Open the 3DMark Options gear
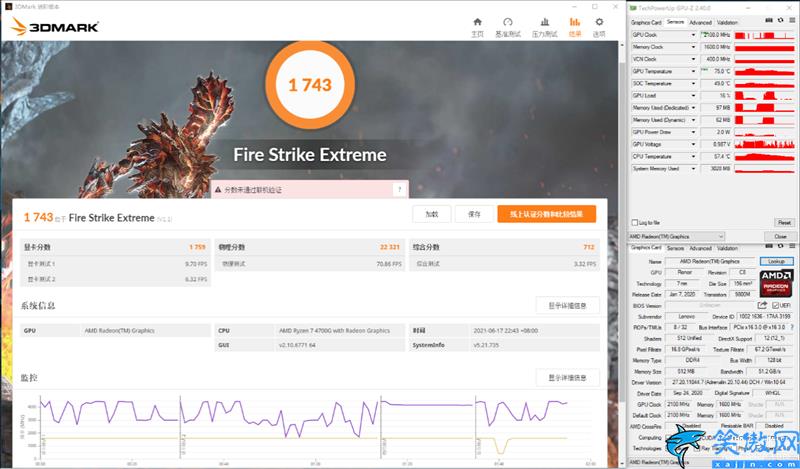This screenshot has height=469, width=800. [x=599, y=27]
